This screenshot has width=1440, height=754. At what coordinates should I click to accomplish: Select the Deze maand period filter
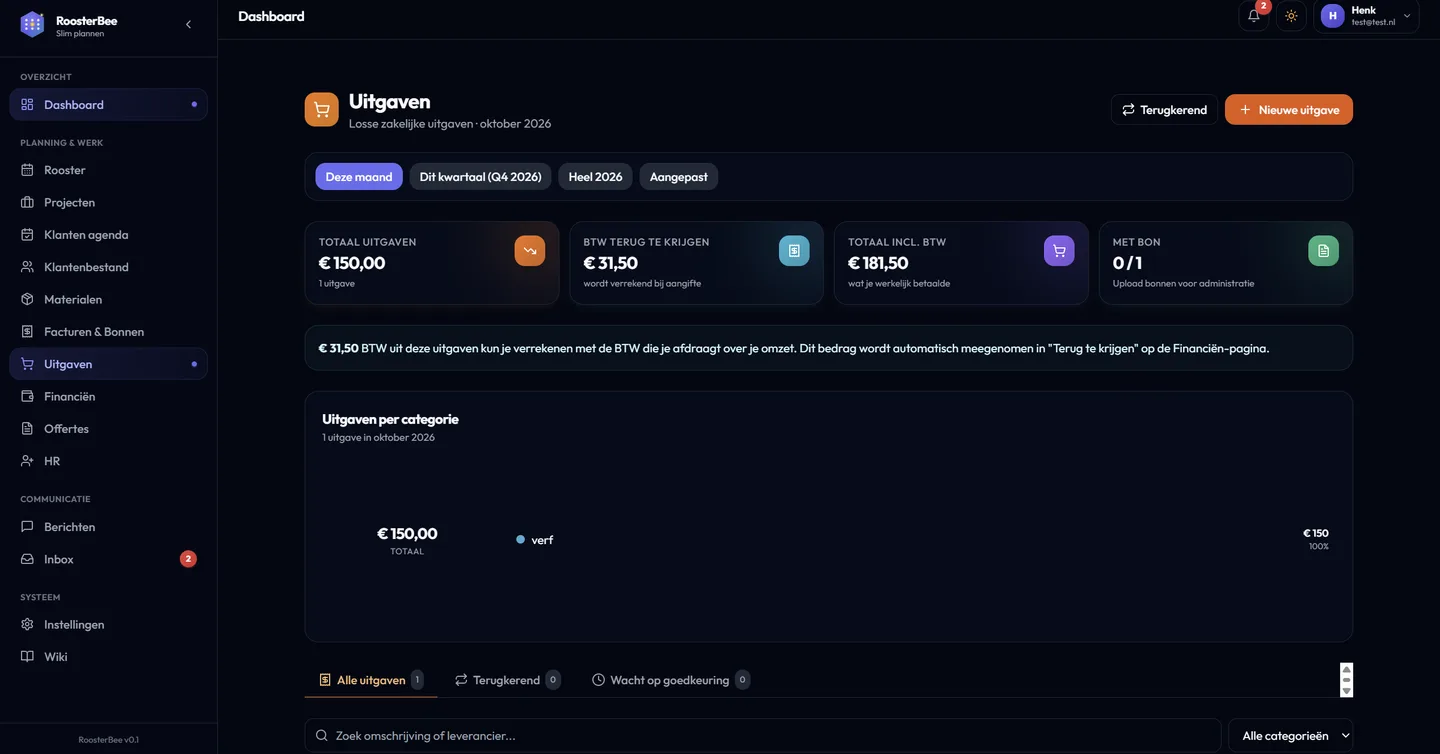click(359, 177)
